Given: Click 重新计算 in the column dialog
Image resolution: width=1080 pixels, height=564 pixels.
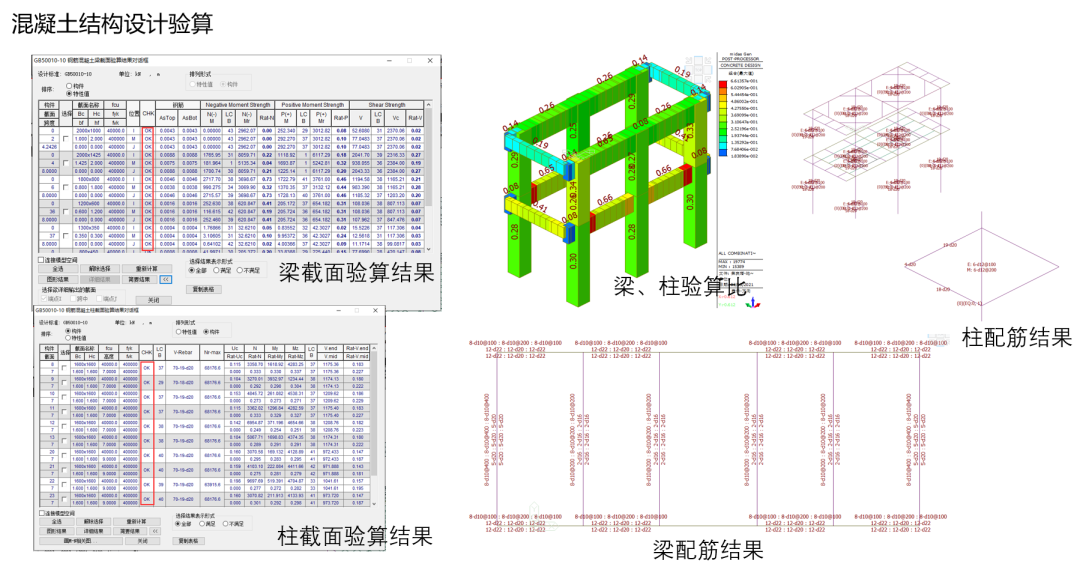Looking at the screenshot, I should tap(137, 522).
